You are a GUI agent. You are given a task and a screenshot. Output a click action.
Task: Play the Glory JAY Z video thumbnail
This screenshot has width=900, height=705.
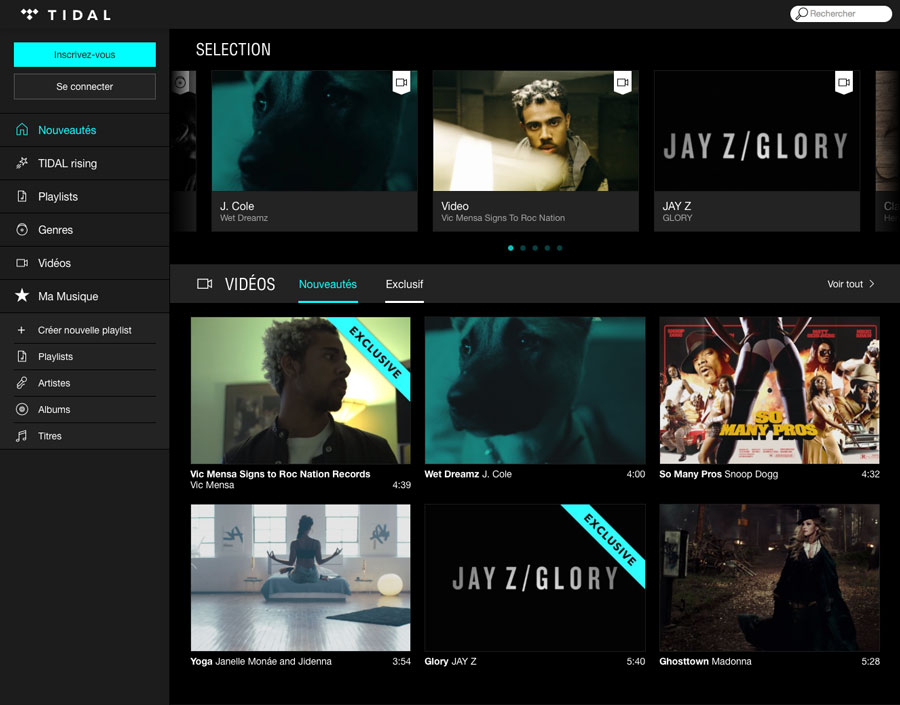[535, 578]
